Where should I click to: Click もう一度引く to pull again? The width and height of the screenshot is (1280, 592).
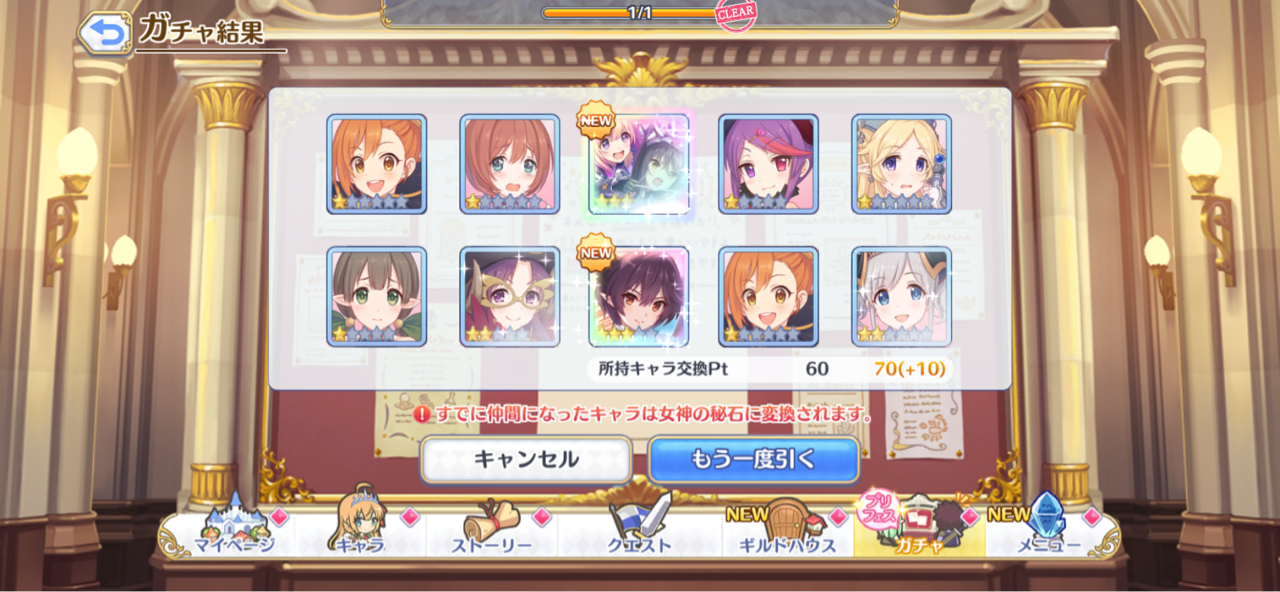coord(754,460)
